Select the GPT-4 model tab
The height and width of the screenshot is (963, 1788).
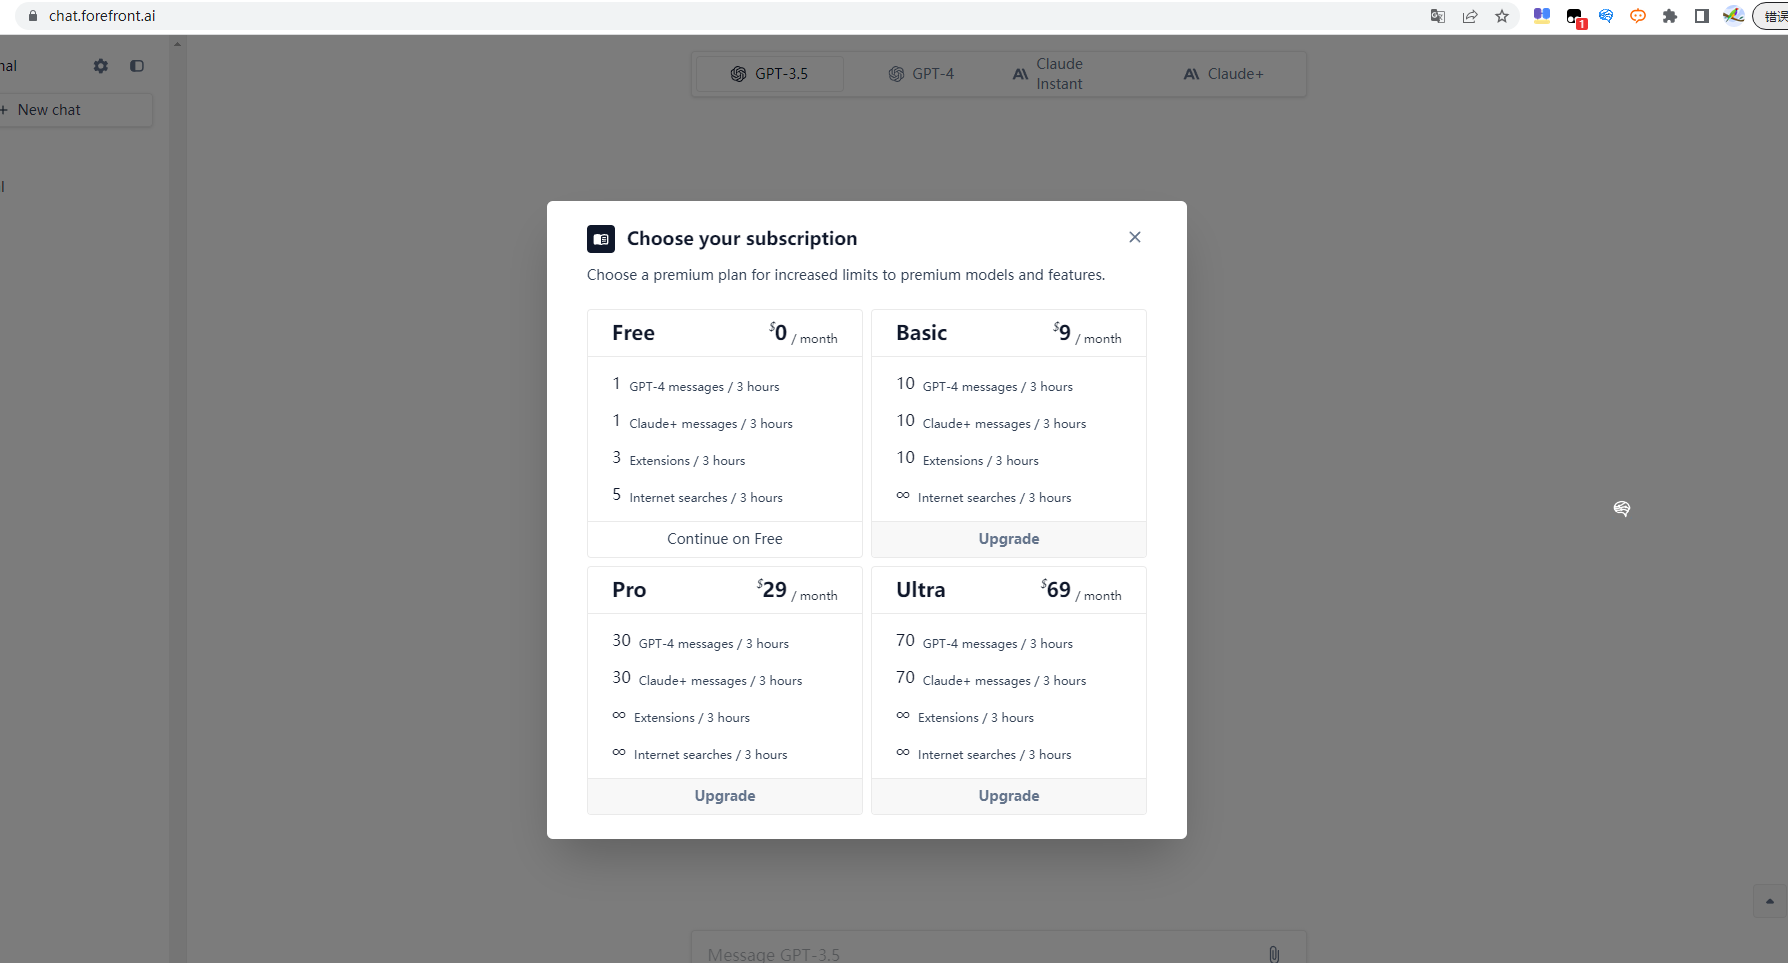coord(921,74)
